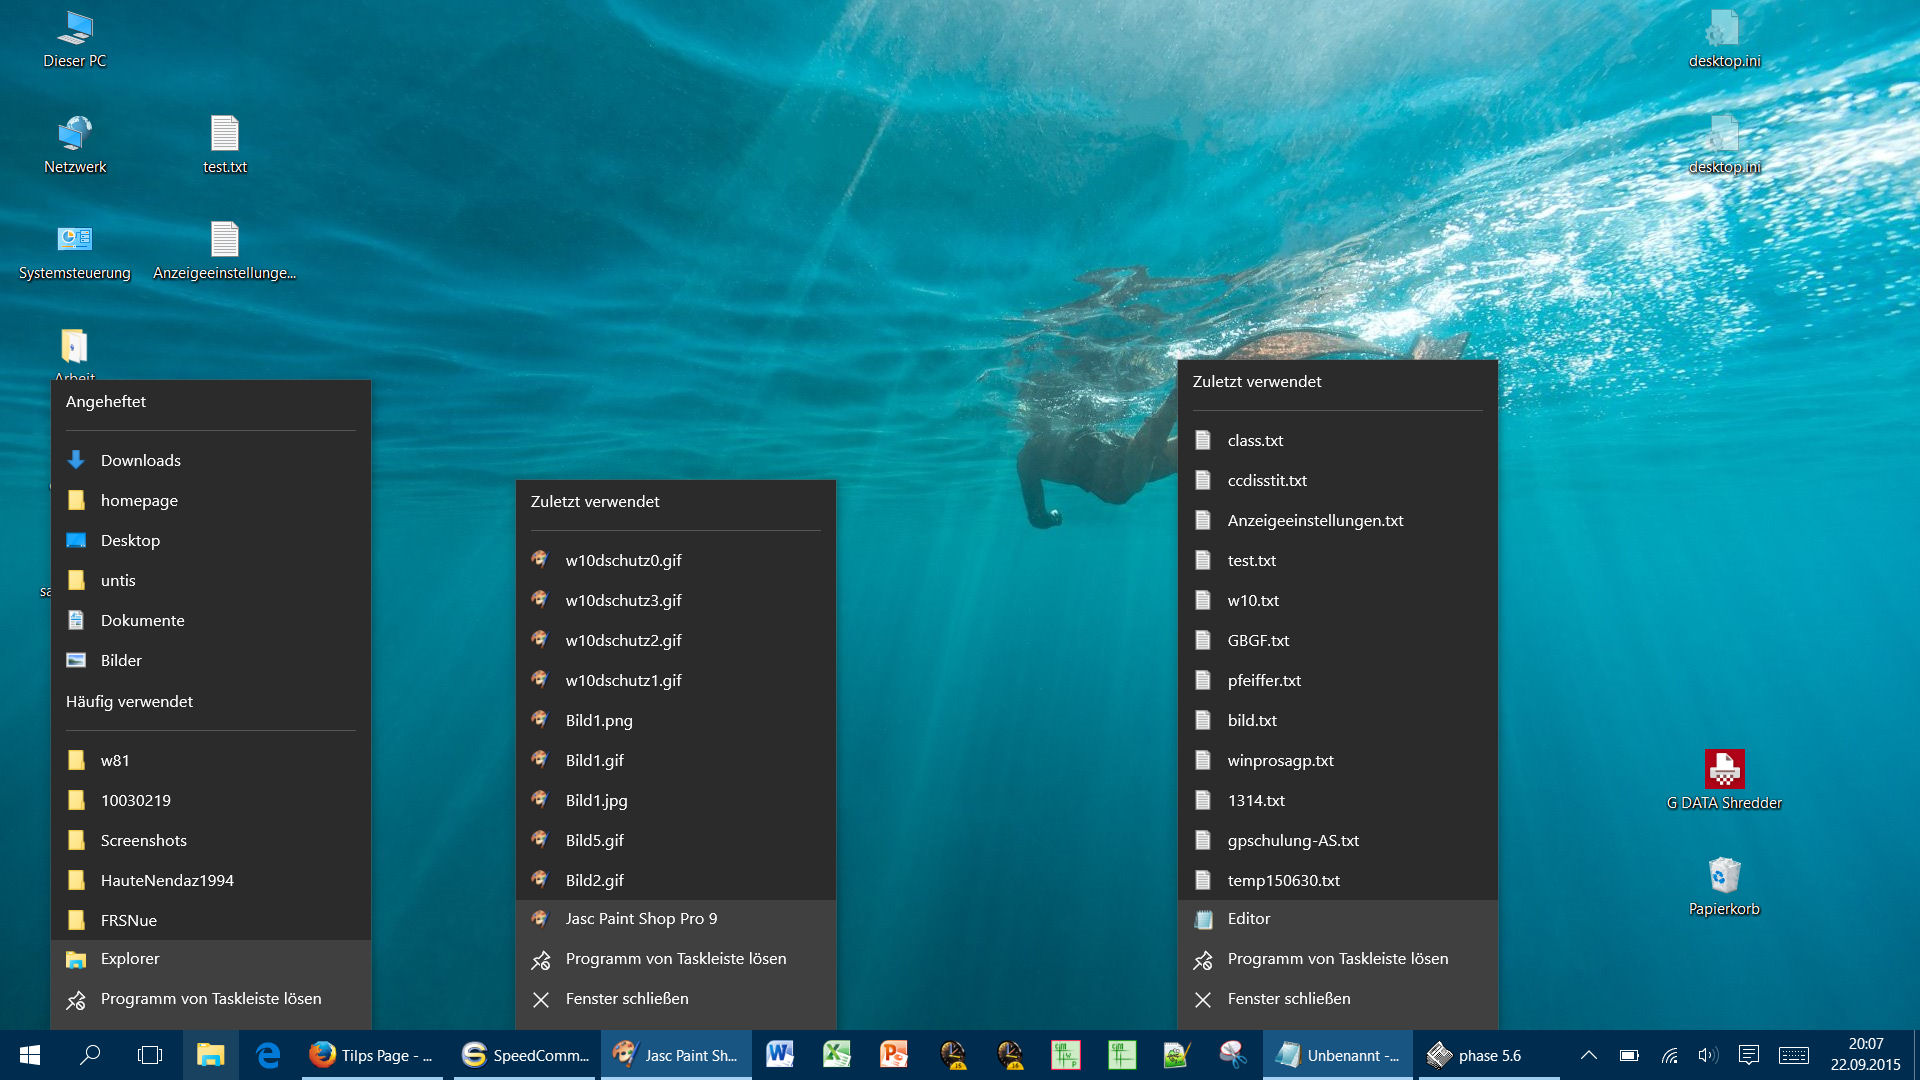1920x1080 pixels.
Task: Select Downloads in pinned jump list
Action: 141,460
